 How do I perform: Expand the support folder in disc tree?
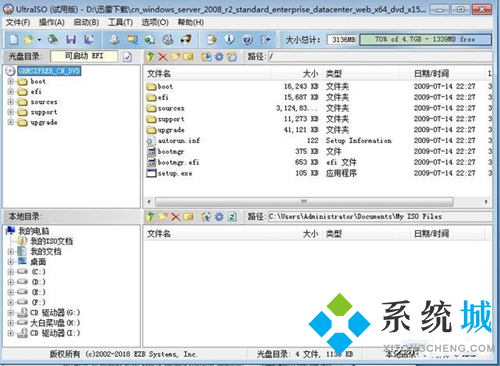click(x=11, y=112)
